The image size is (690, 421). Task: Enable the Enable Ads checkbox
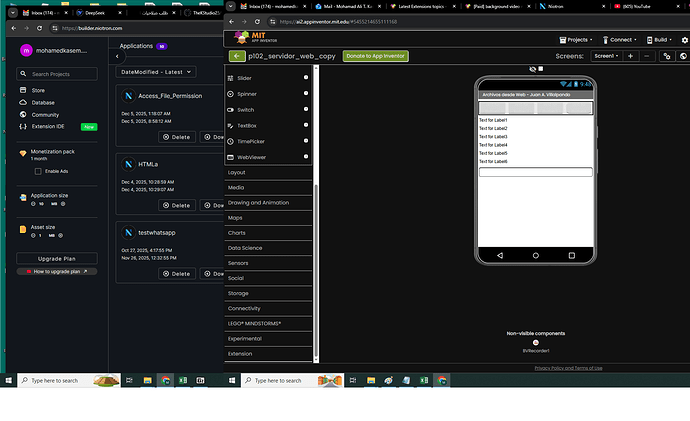coord(38,171)
